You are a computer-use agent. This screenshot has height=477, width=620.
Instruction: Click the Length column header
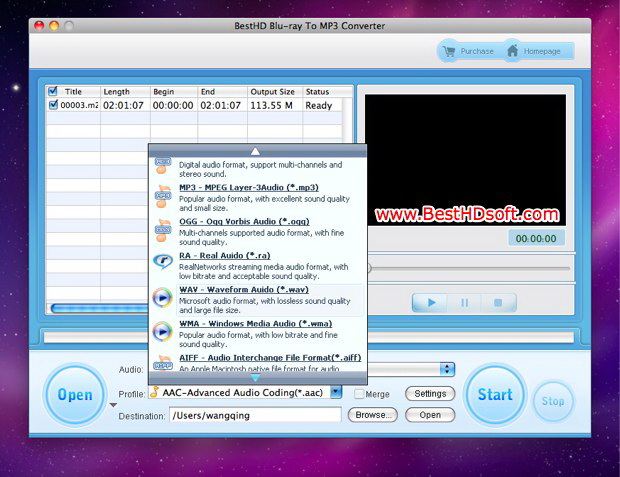(x=125, y=91)
